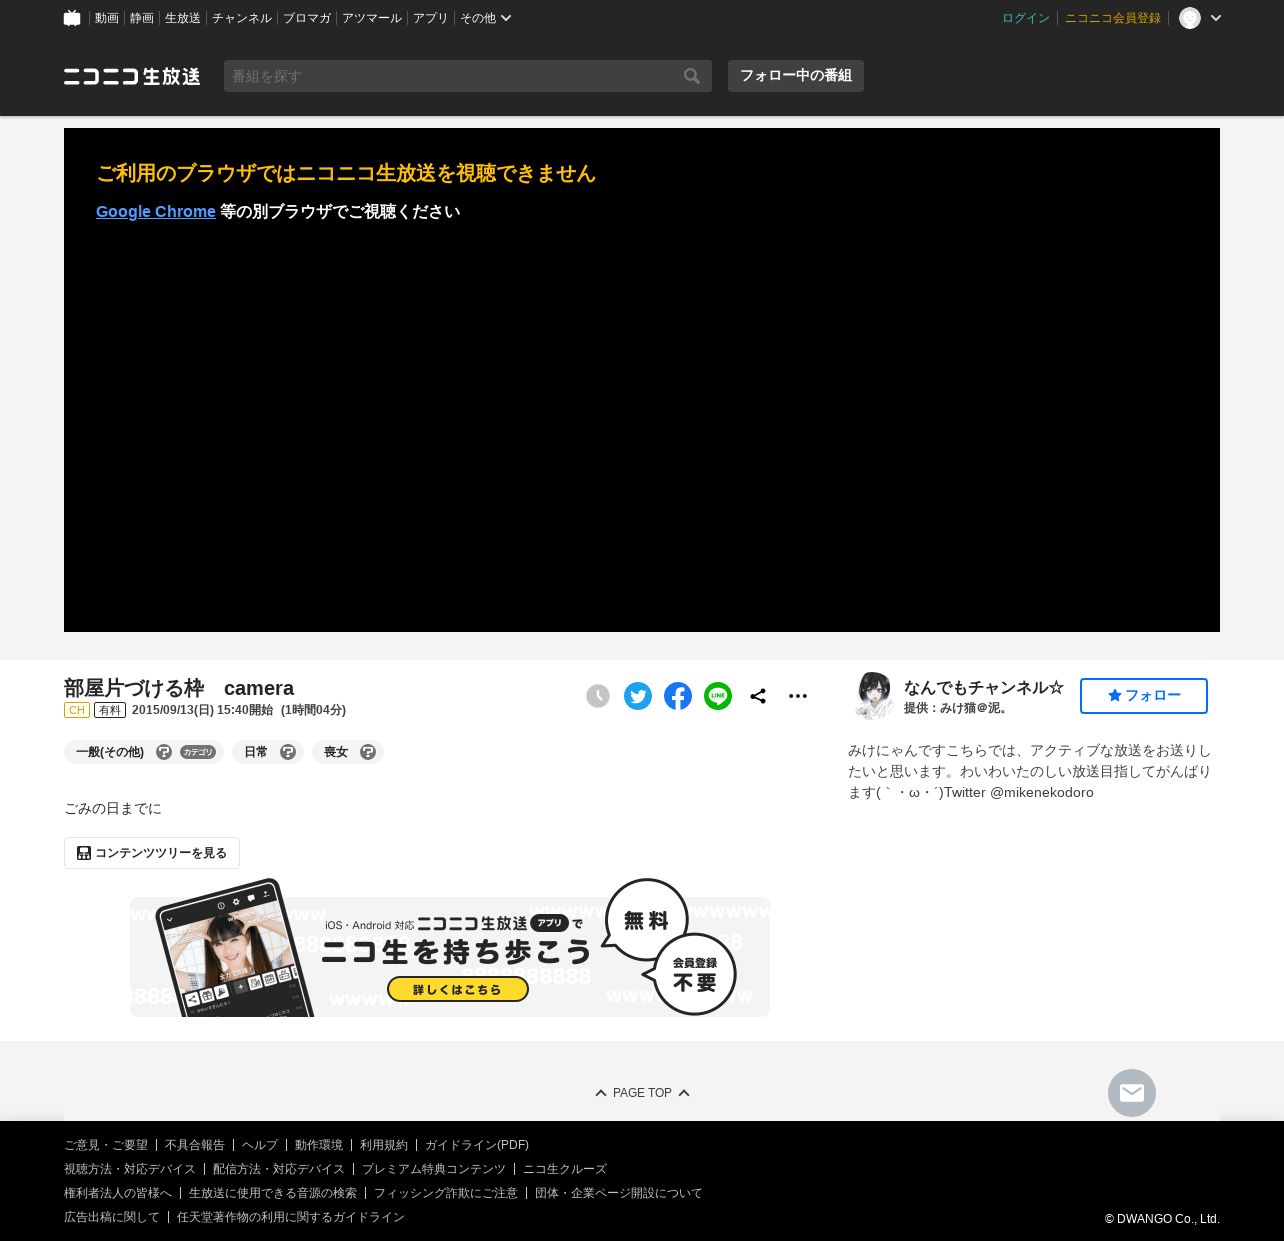Open 任天堂著作物の利用に関するガイドライン link

(x=291, y=1217)
